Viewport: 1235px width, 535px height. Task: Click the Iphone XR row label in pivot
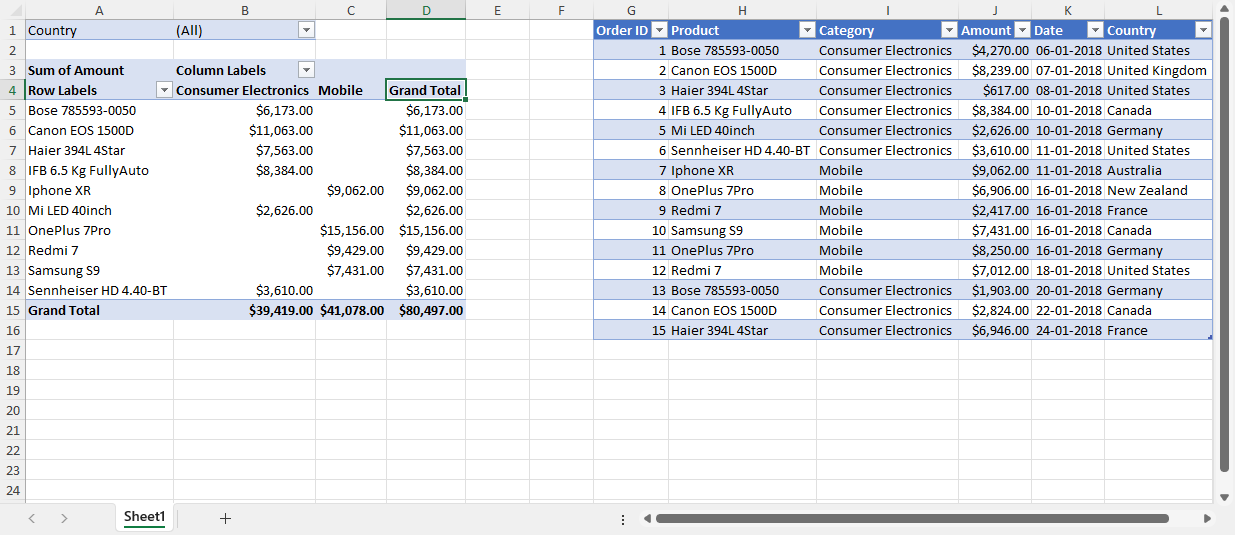click(x=99, y=190)
